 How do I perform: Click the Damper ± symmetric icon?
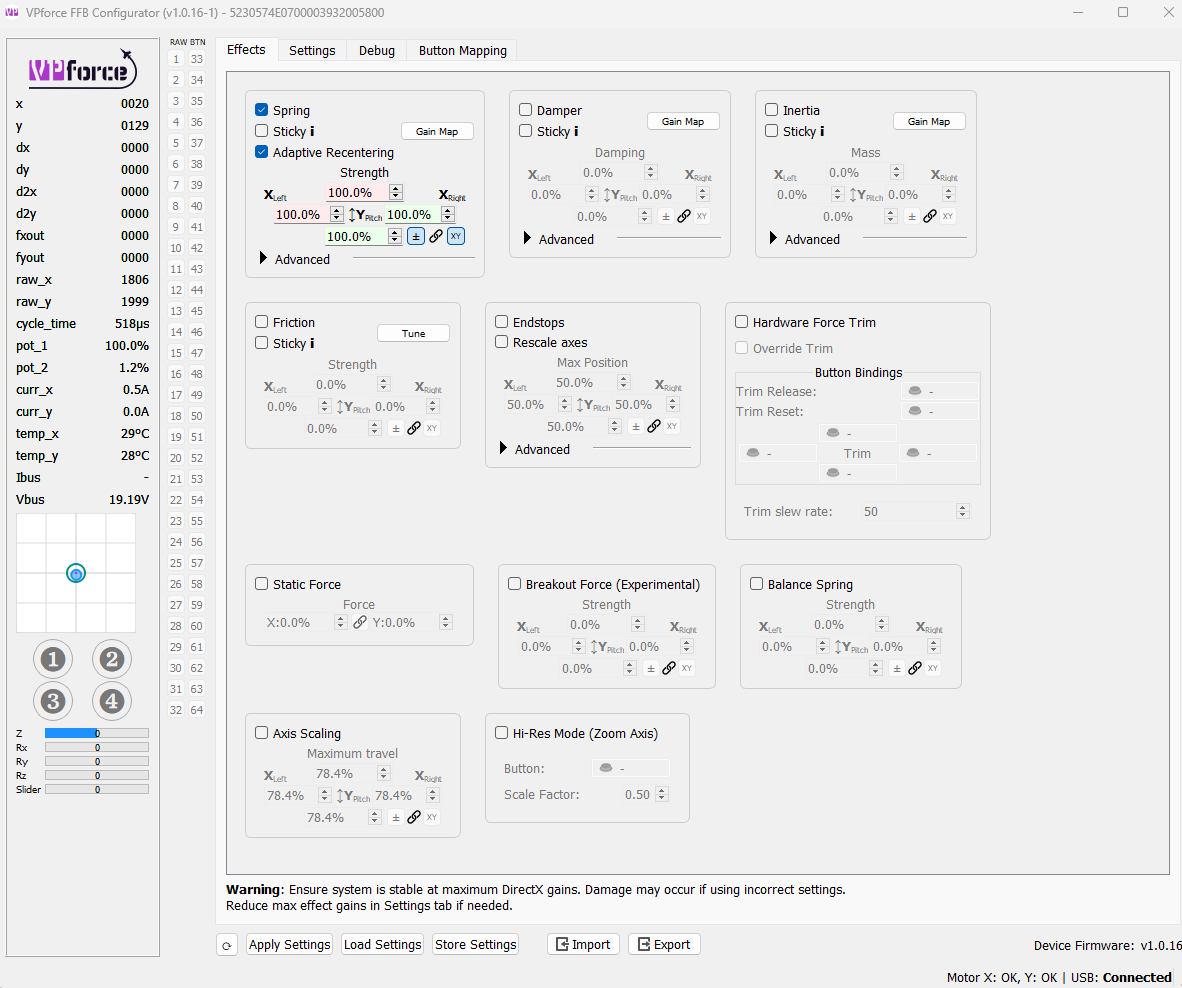point(666,216)
